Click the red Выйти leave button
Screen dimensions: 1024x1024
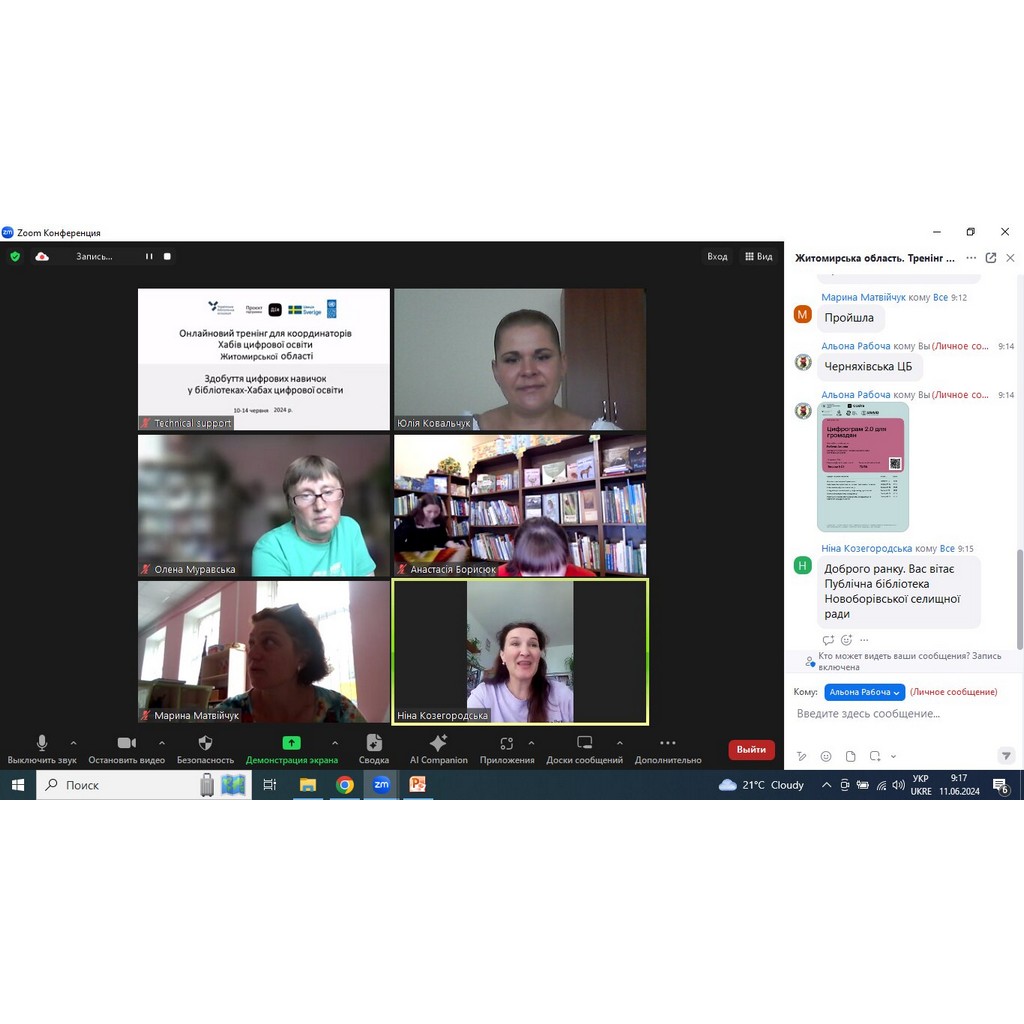751,749
